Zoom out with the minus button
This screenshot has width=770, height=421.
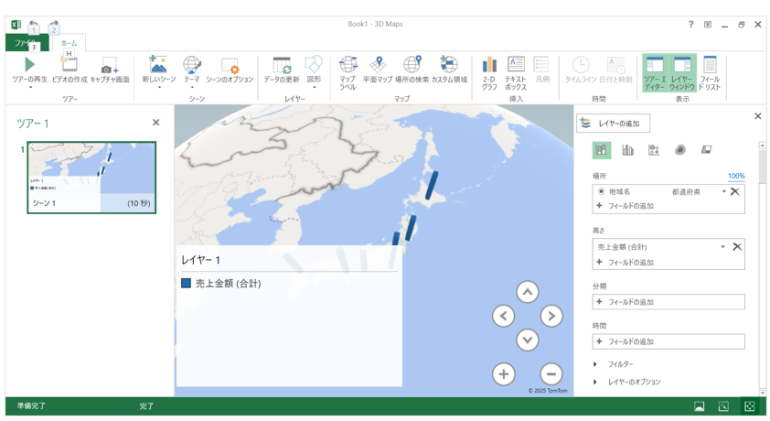[x=551, y=374]
